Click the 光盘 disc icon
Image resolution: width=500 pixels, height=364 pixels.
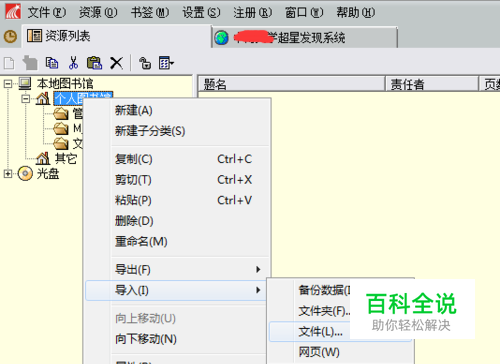pos(25,173)
